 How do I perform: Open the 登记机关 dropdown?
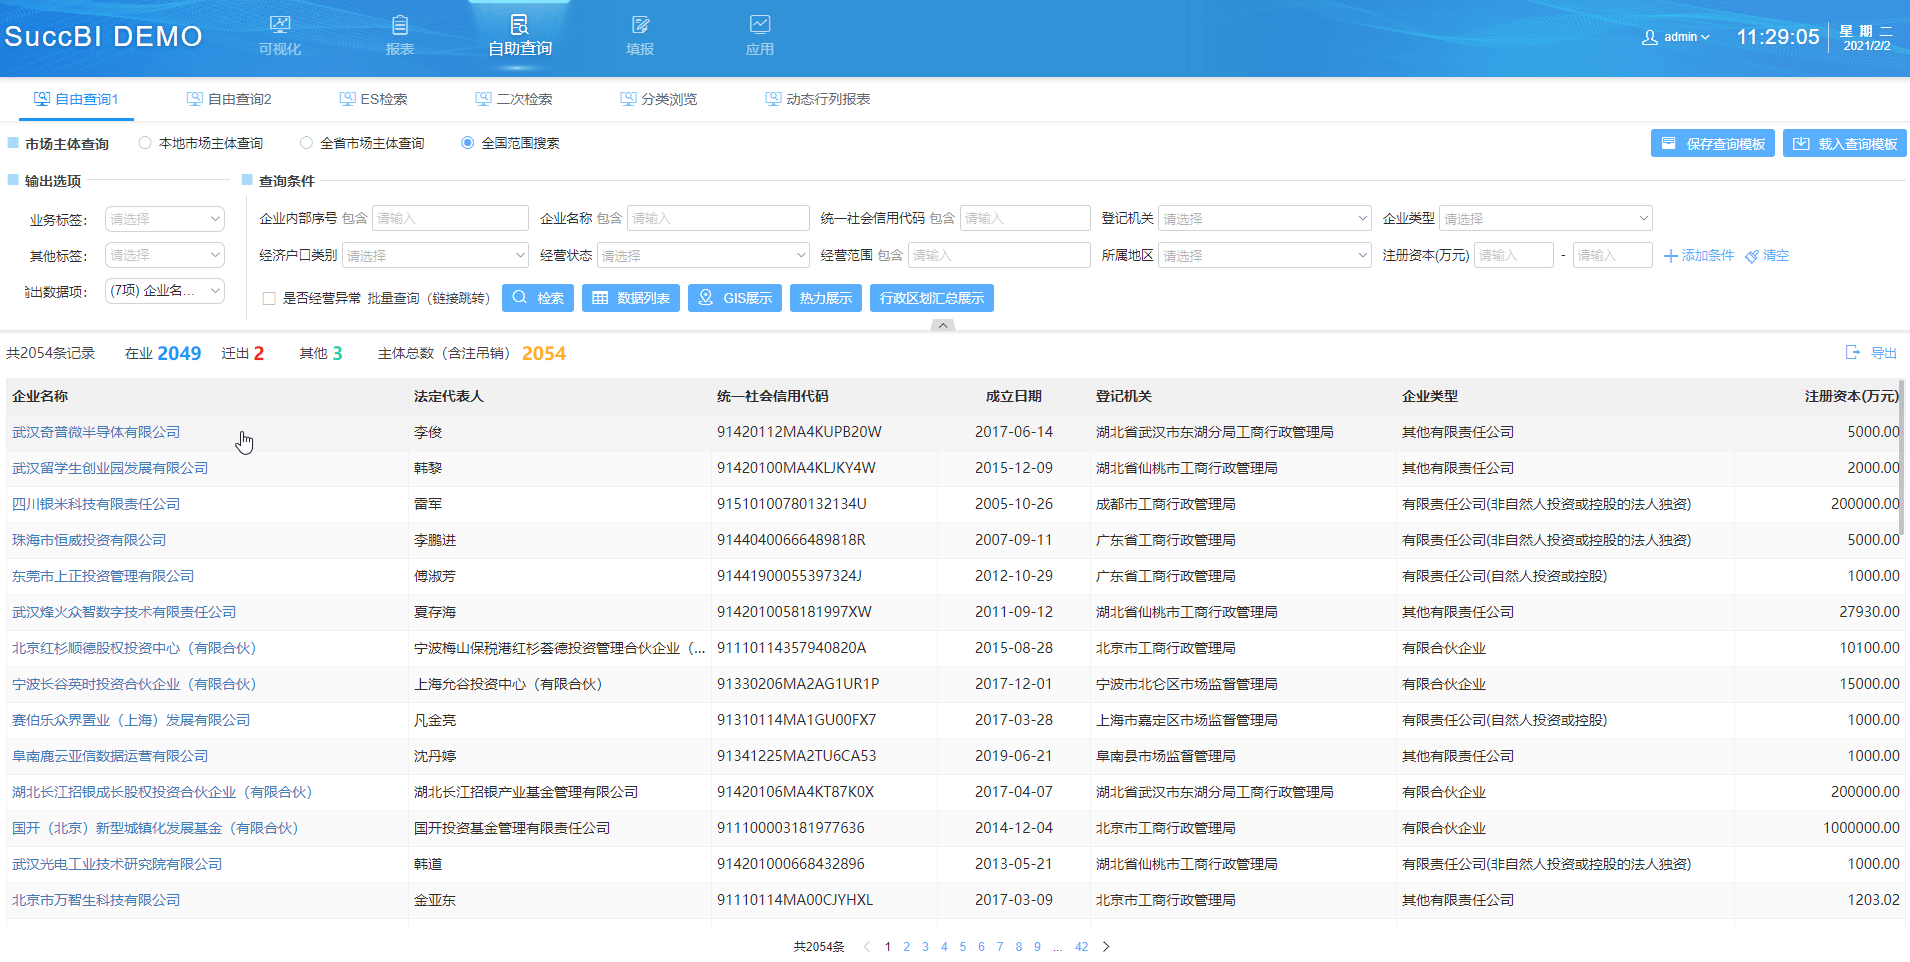(1264, 219)
